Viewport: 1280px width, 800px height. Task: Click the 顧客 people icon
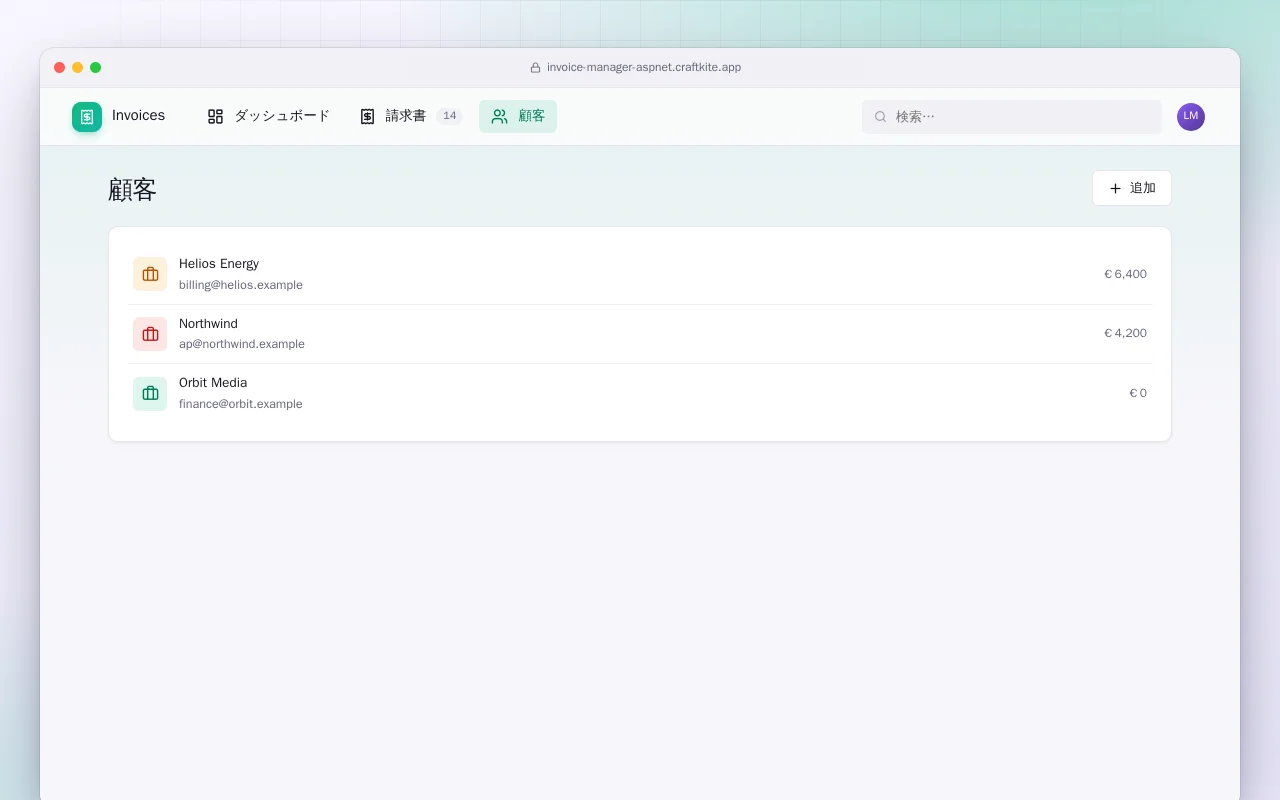click(x=499, y=116)
